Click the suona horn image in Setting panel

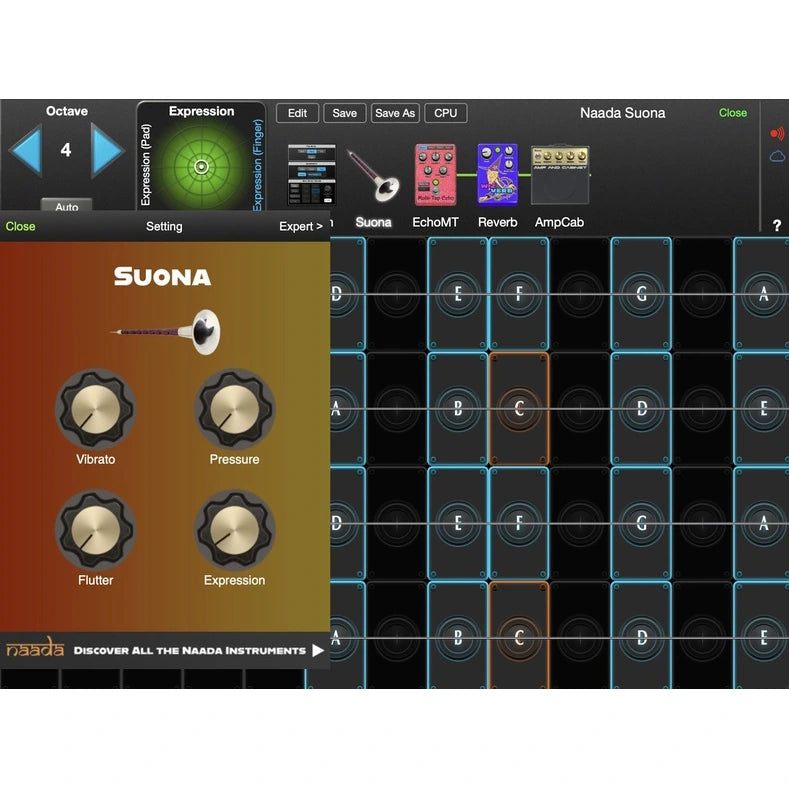point(165,332)
